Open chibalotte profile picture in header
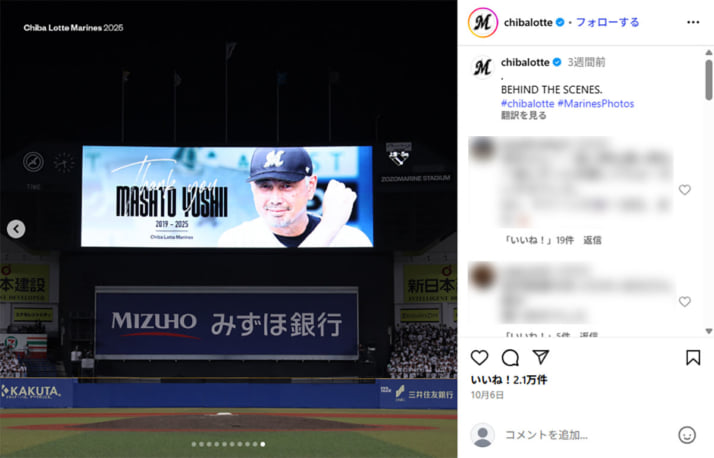Screen dimensions: 714x458 (x=483, y=22)
